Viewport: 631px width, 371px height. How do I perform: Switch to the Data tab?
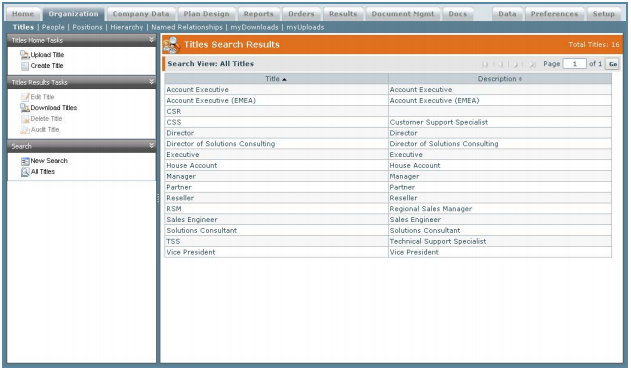coord(507,14)
